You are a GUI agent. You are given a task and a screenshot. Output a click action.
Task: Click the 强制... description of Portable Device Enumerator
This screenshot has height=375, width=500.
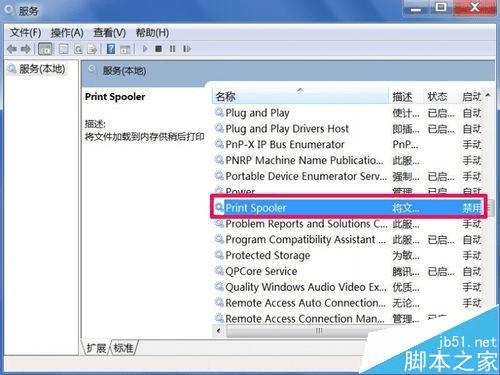[406, 176]
